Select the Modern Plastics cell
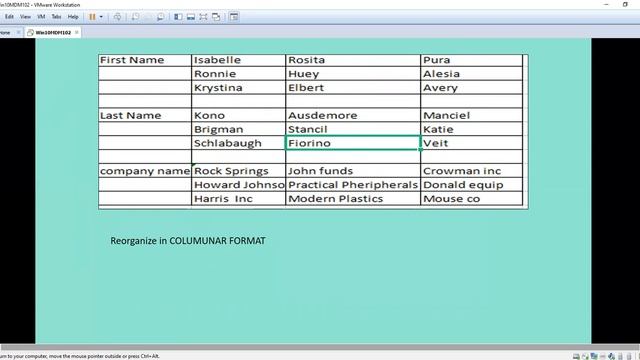The height and width of the screenshot is (360, 640). pyautogui.click(x=353, y=199)
